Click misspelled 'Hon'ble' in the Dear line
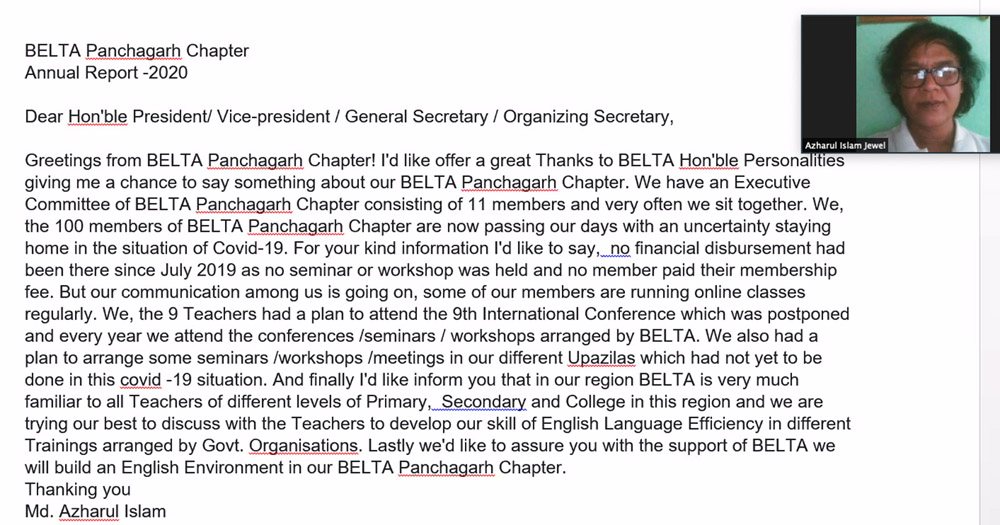The height and width of the screenshot is (525, 1000). (x=98, y=117)
